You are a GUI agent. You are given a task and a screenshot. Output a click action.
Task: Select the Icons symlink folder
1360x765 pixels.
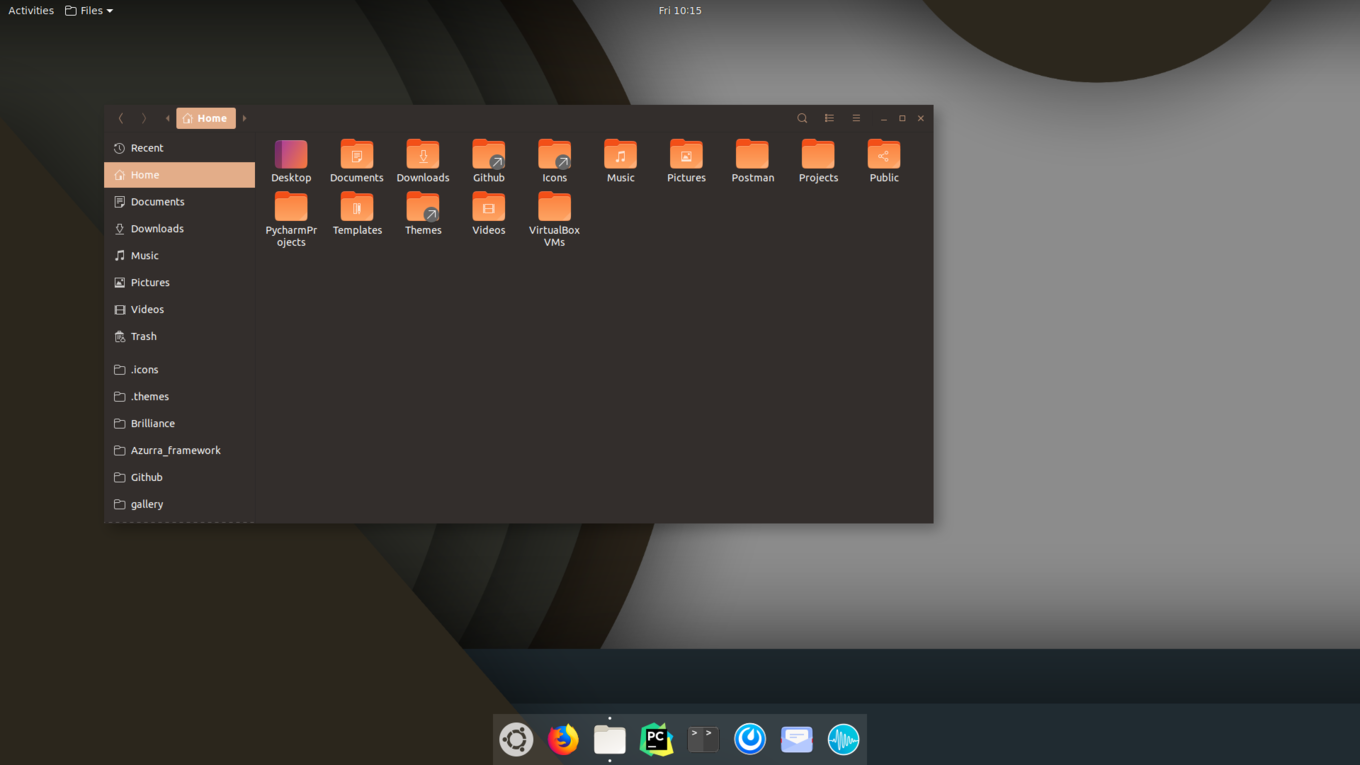[x=555, y=155]
